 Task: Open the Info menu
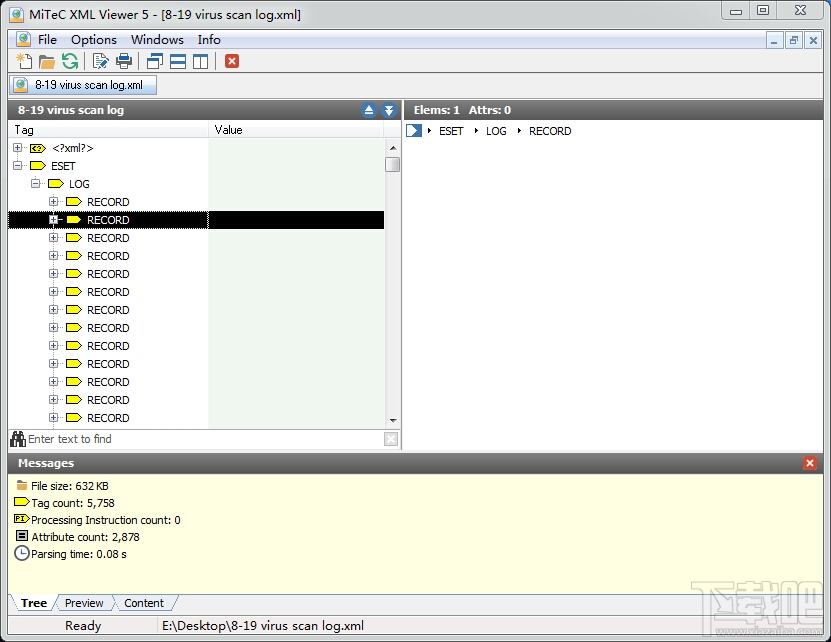(209, 40)
